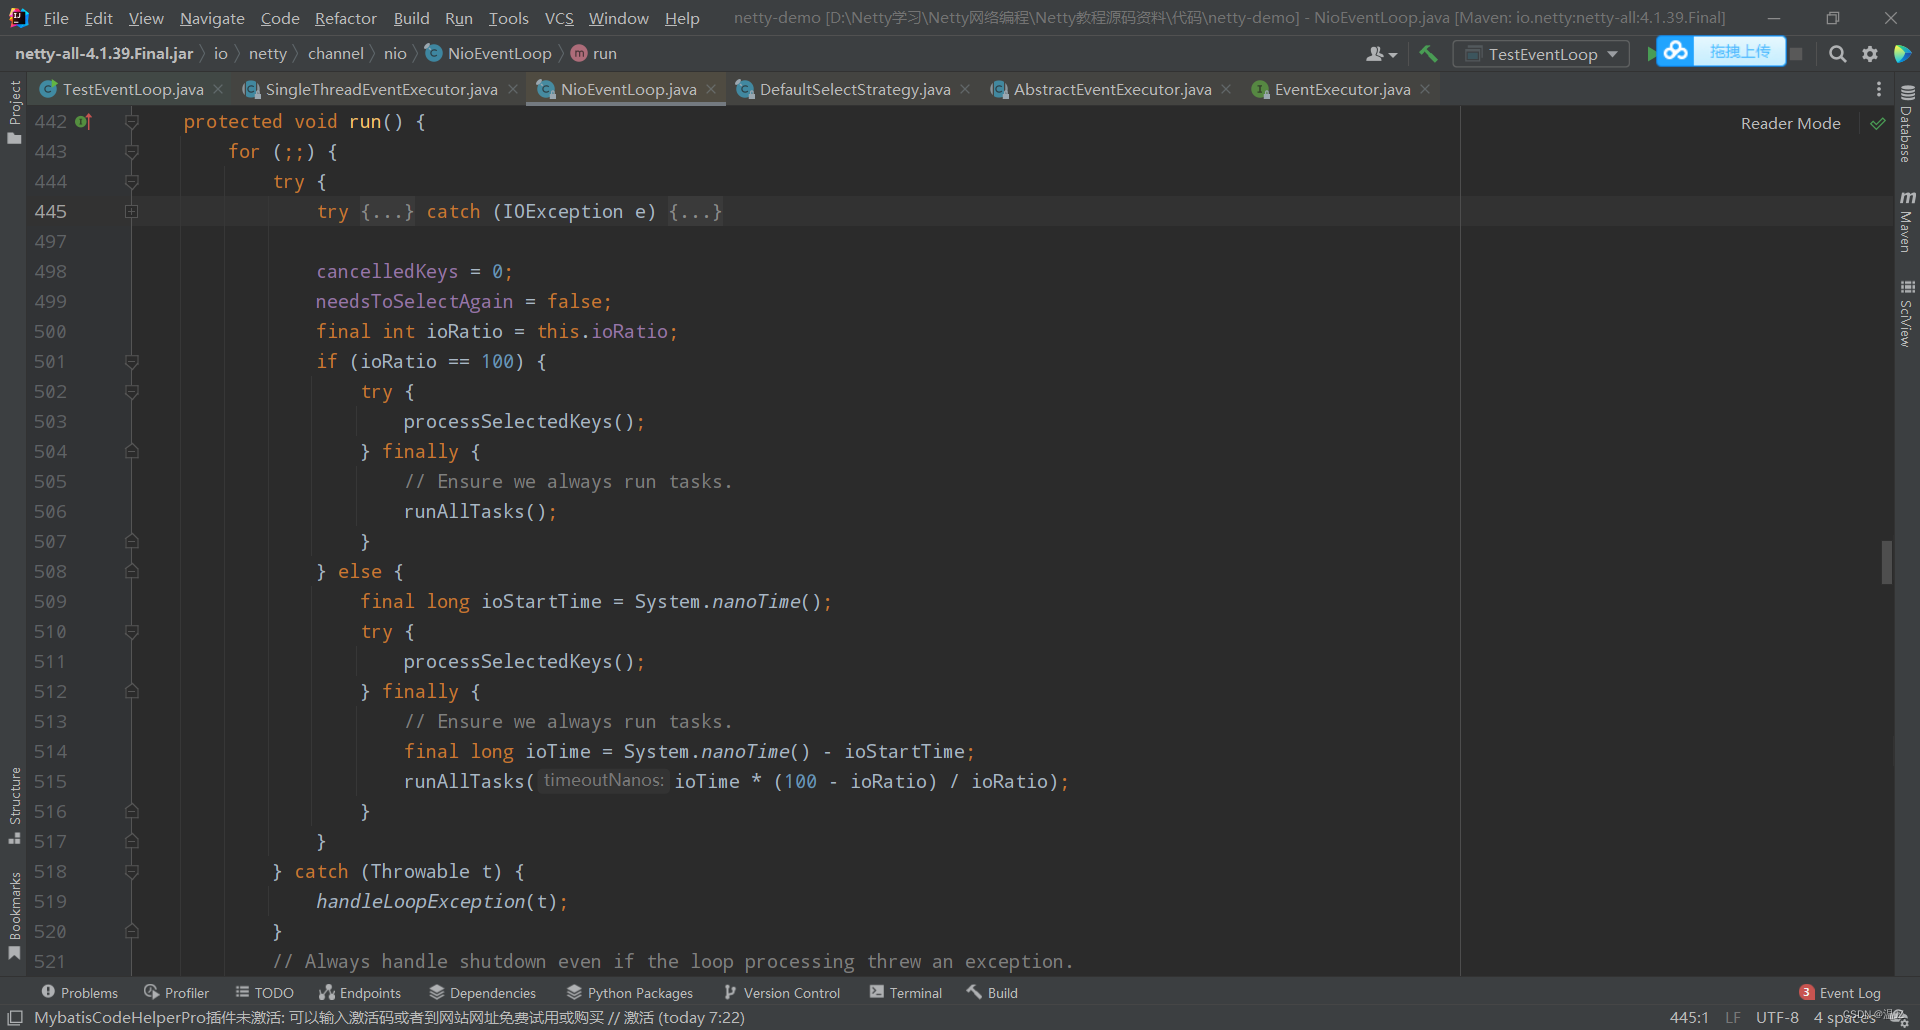Open the Bookmarks tool window
1920x1030 pixels.
pos(14,916)
